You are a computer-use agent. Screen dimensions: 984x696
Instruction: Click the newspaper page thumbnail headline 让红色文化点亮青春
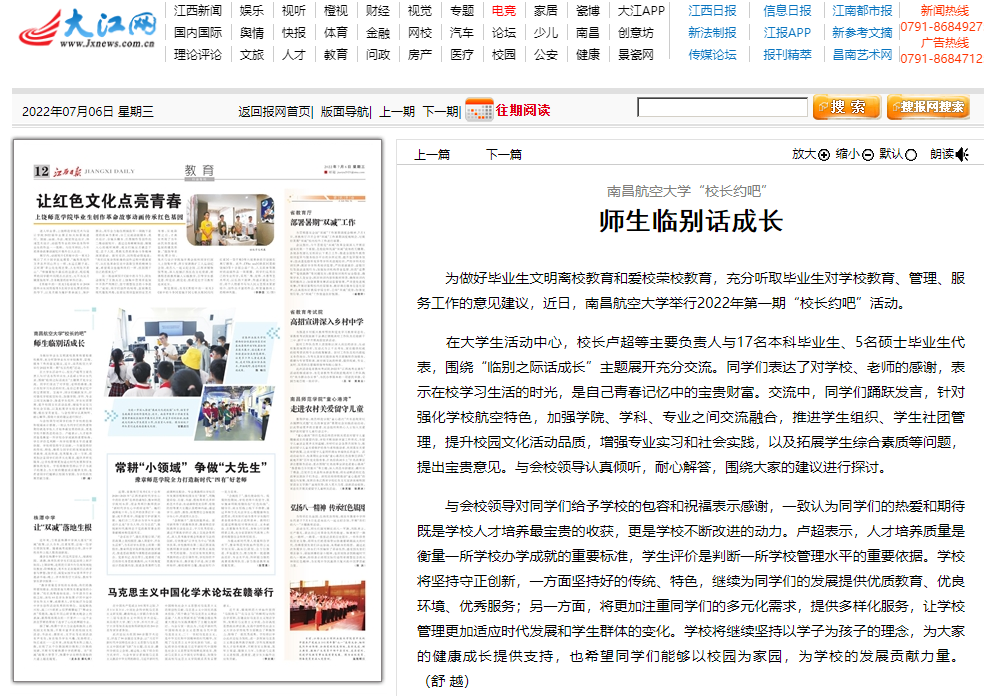click(110, 200)
